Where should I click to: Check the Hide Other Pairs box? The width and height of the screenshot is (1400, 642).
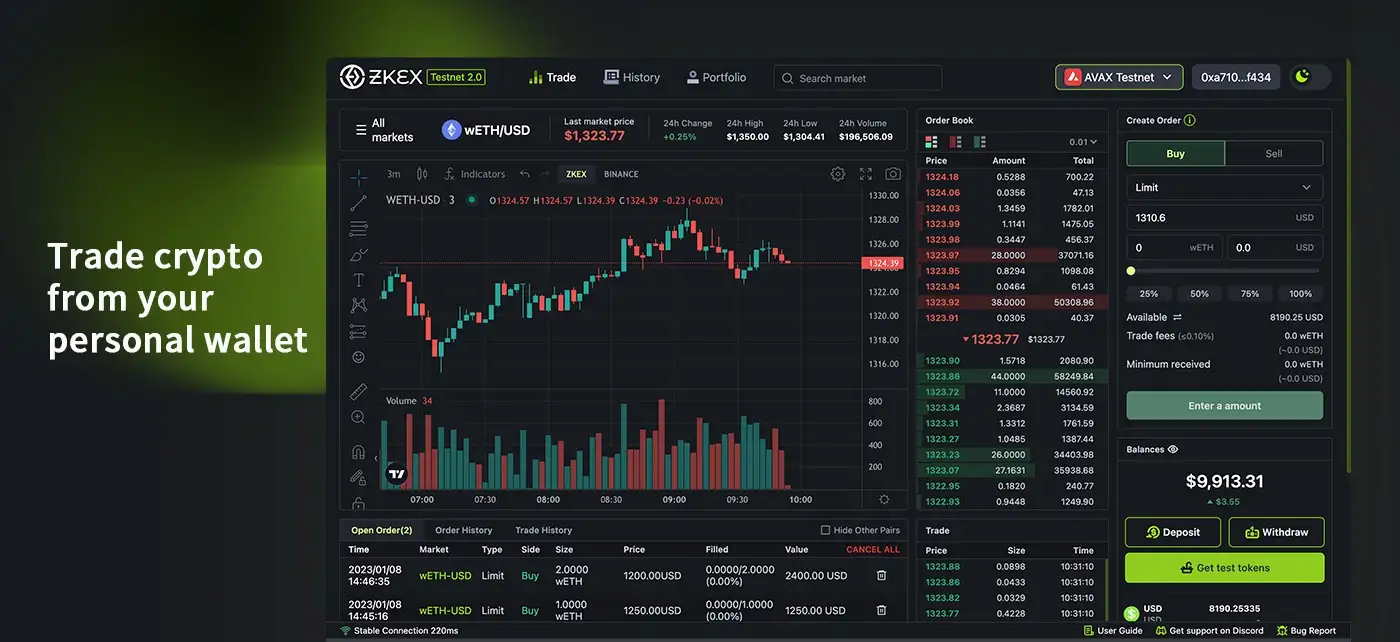point(825,530)
